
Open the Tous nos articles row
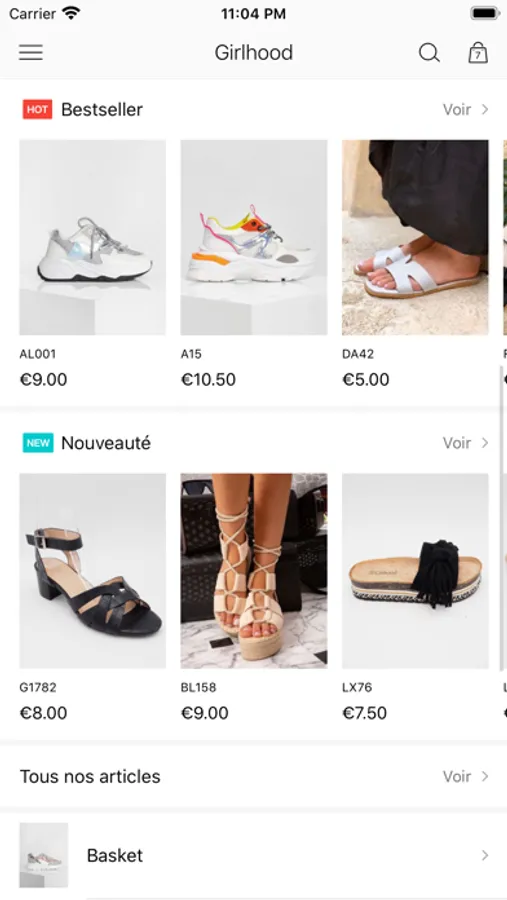pyautogui.click(x=253, y=776)
